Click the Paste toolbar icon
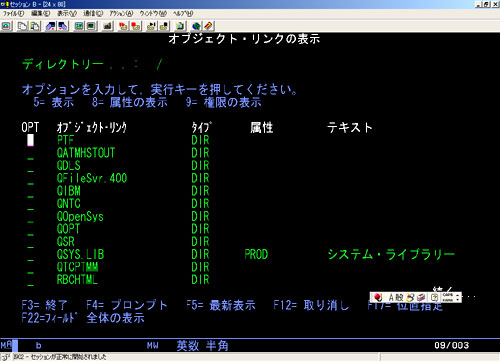Image resolution: width=500 pixels, height=363 pixels. tap(35, 26)
